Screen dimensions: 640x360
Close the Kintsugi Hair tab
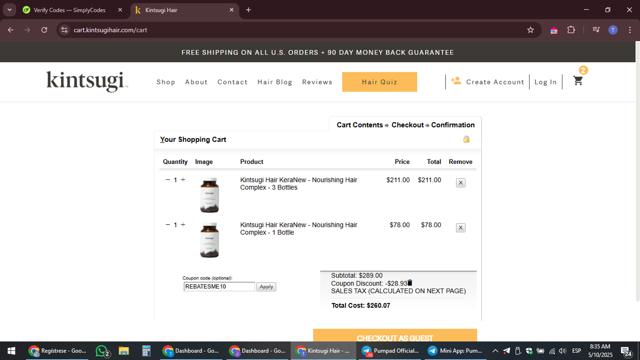(x=231, y=10)
